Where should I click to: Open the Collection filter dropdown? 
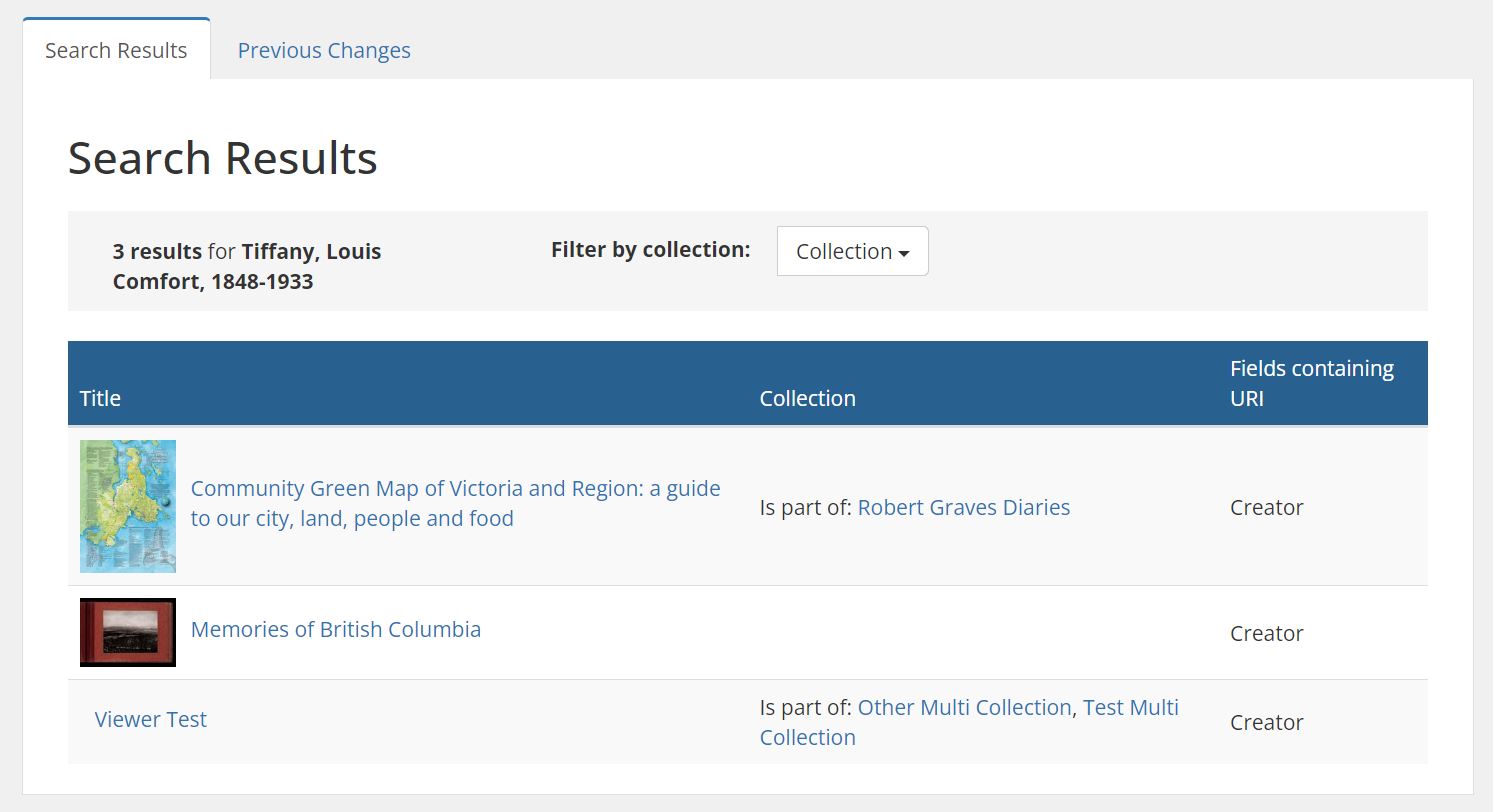852,251
